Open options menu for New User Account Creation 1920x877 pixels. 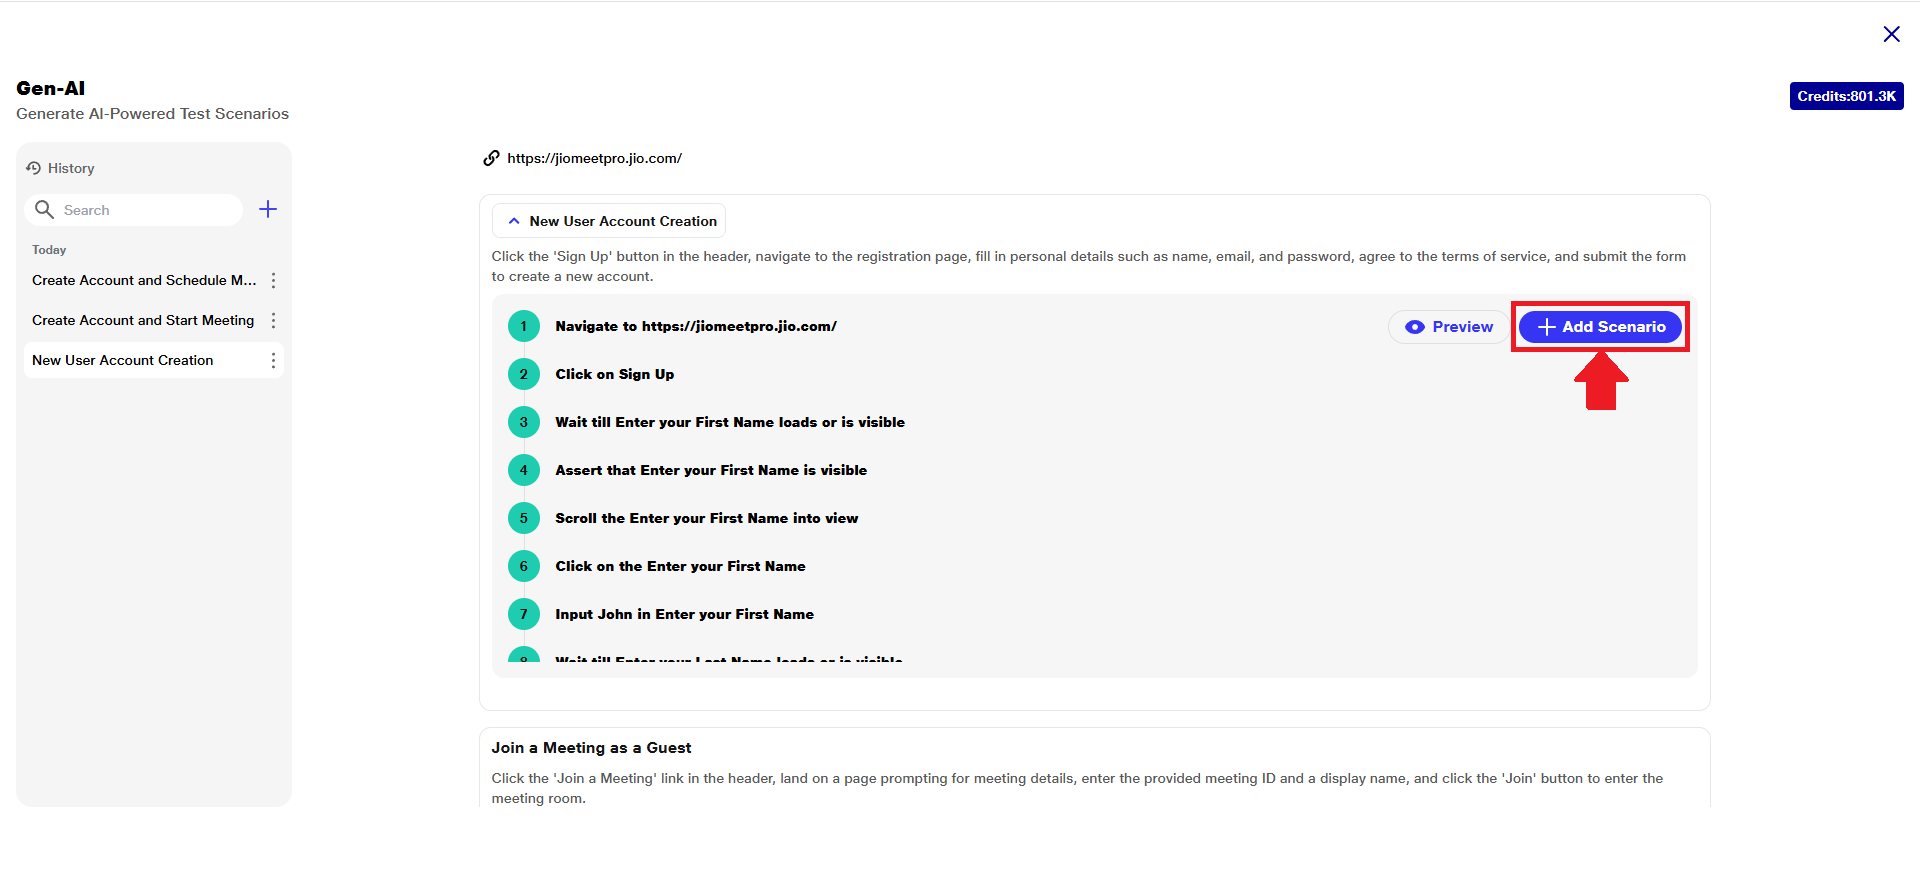pos(273,360)
